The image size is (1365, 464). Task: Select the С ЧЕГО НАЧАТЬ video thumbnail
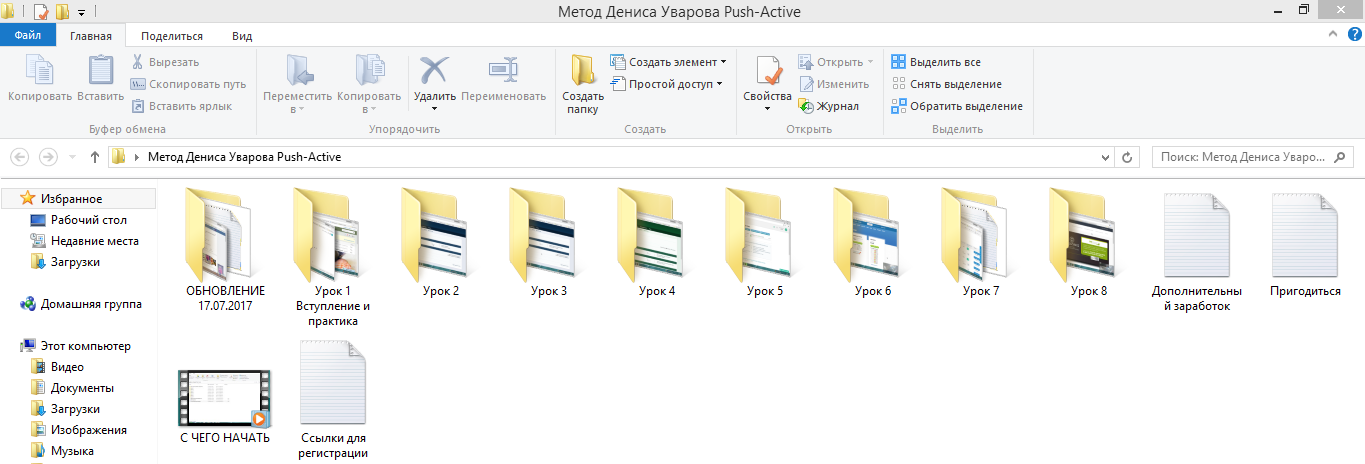225,398
